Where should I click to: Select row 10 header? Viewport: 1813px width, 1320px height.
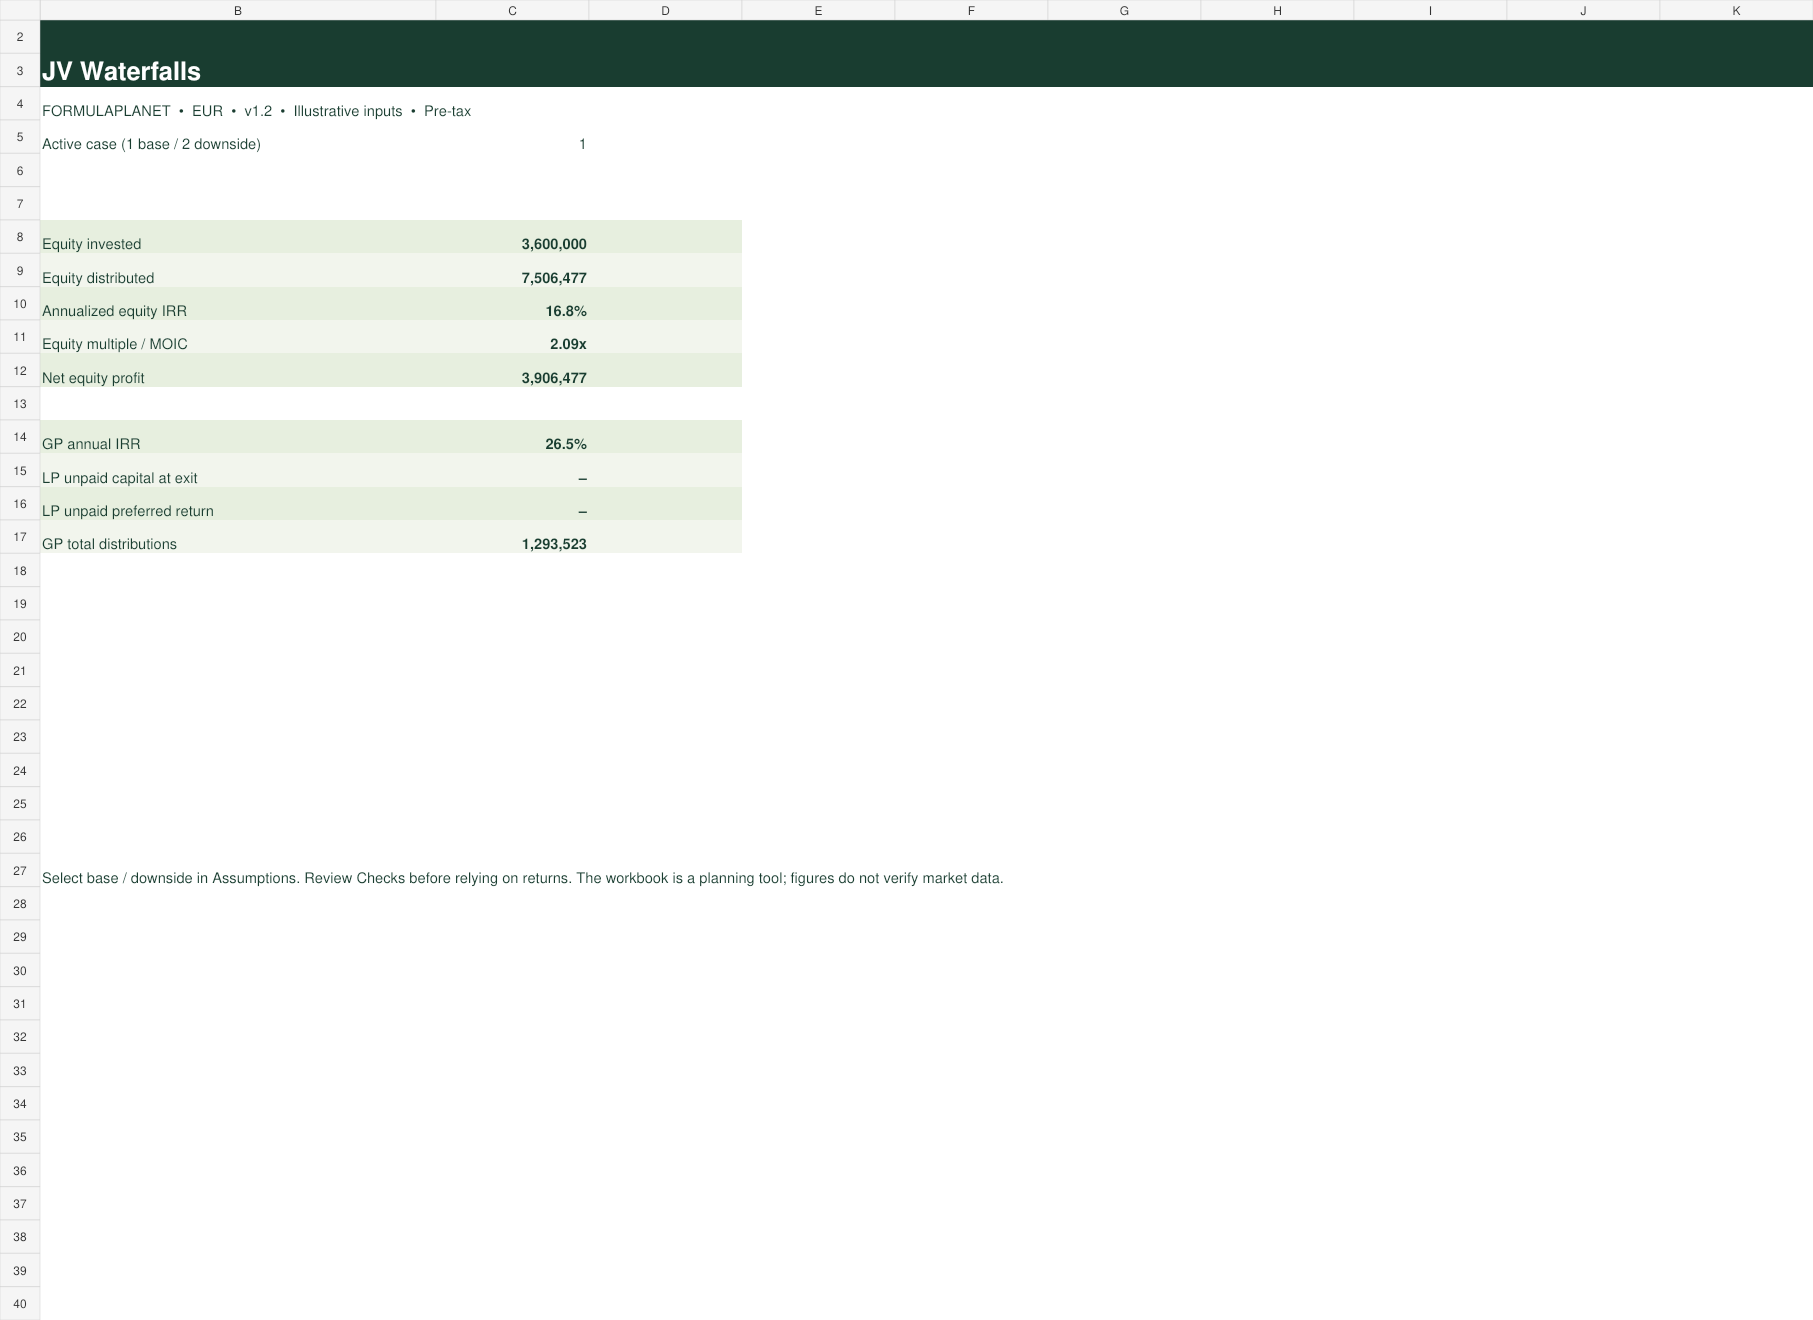click(20, 304)
